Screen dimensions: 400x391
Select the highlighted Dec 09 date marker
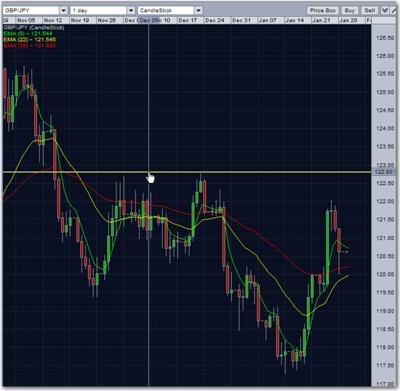149,20
